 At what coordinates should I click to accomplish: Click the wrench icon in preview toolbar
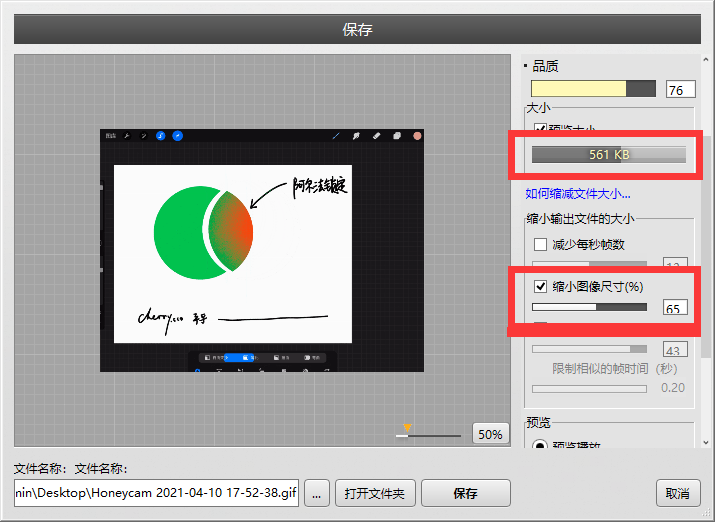tap(127, 136)
